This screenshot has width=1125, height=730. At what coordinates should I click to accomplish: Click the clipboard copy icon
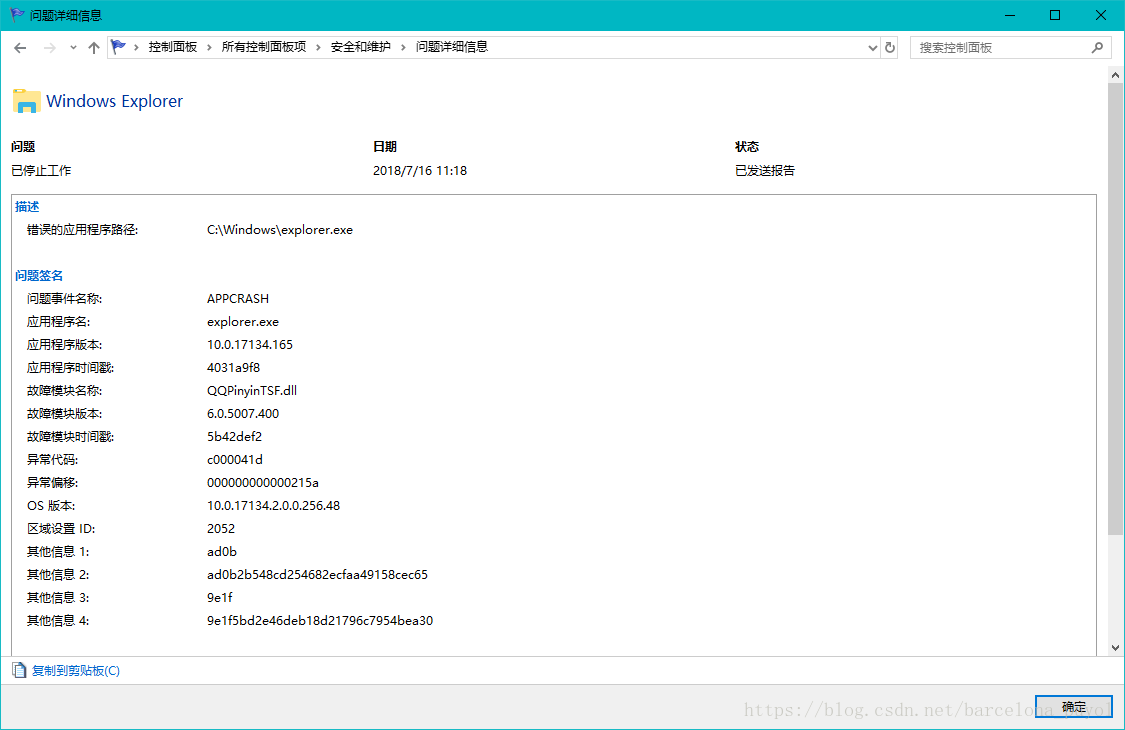coord(19,670)
